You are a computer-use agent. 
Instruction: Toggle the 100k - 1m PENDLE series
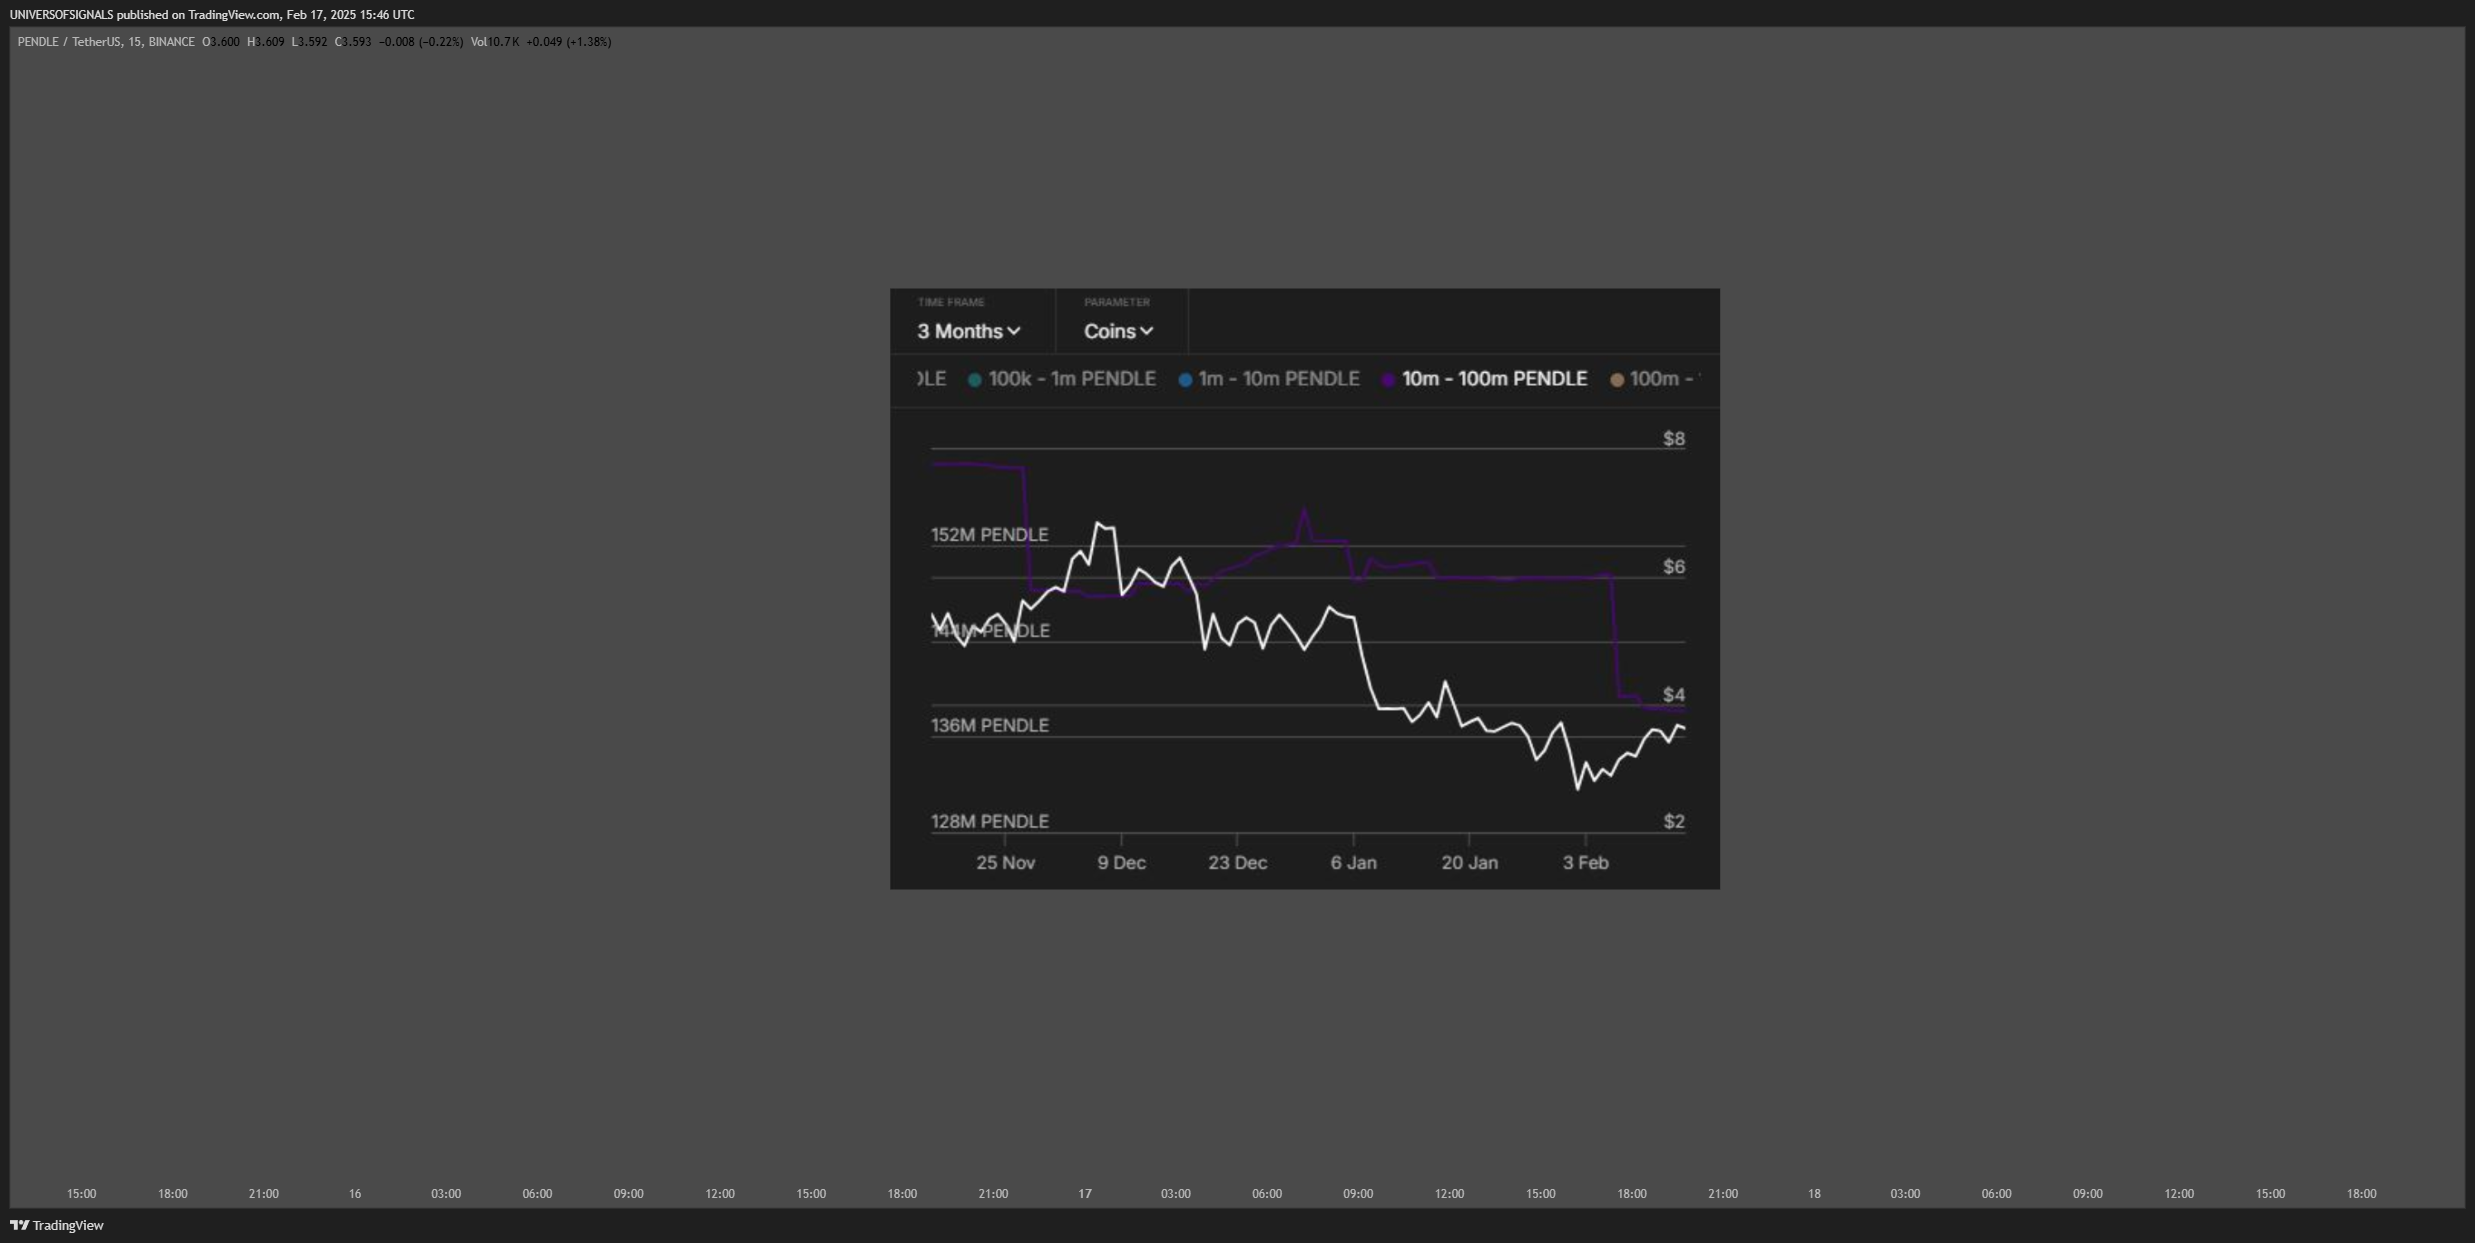coord(1062,379)
